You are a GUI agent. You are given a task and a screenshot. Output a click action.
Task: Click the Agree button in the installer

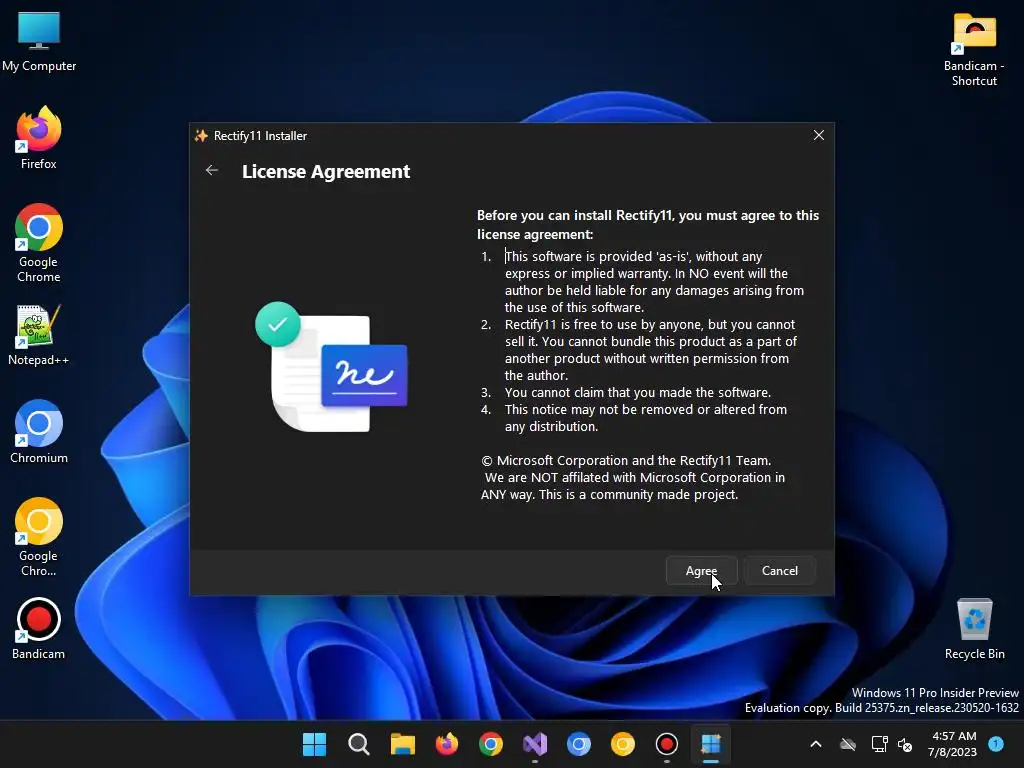pos(701,571)
